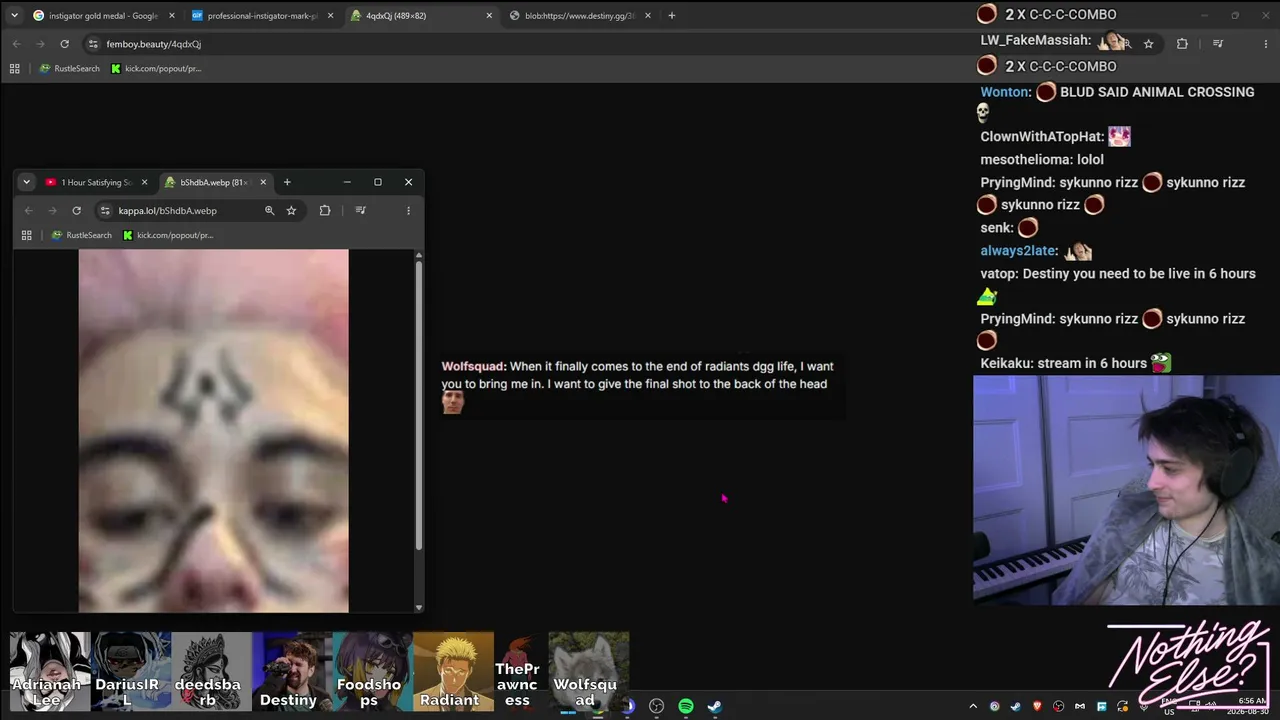Open the apps grid in main browser bookmarks bar
This screenshot has width=1280, height=720.
(14, 69)
